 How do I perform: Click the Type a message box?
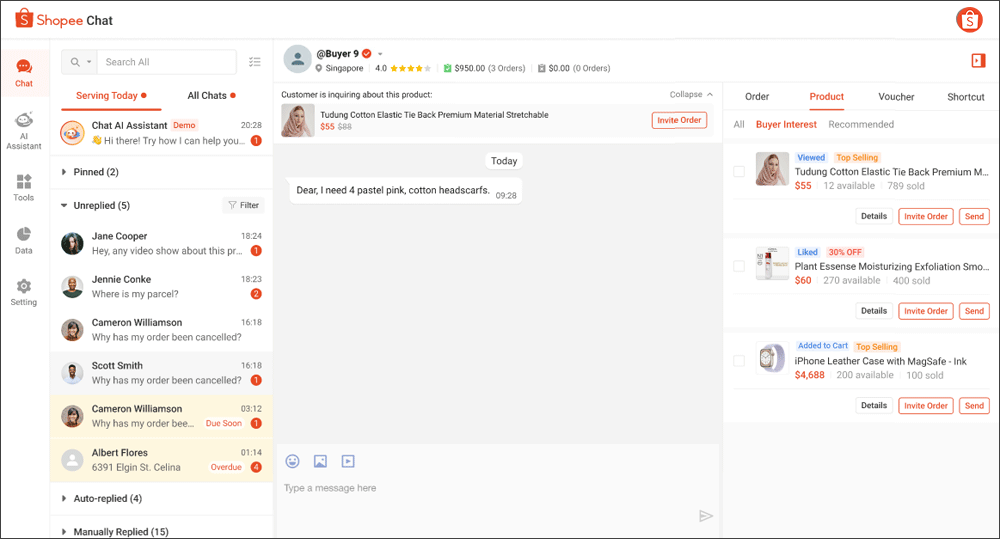(x=497, y=488)
